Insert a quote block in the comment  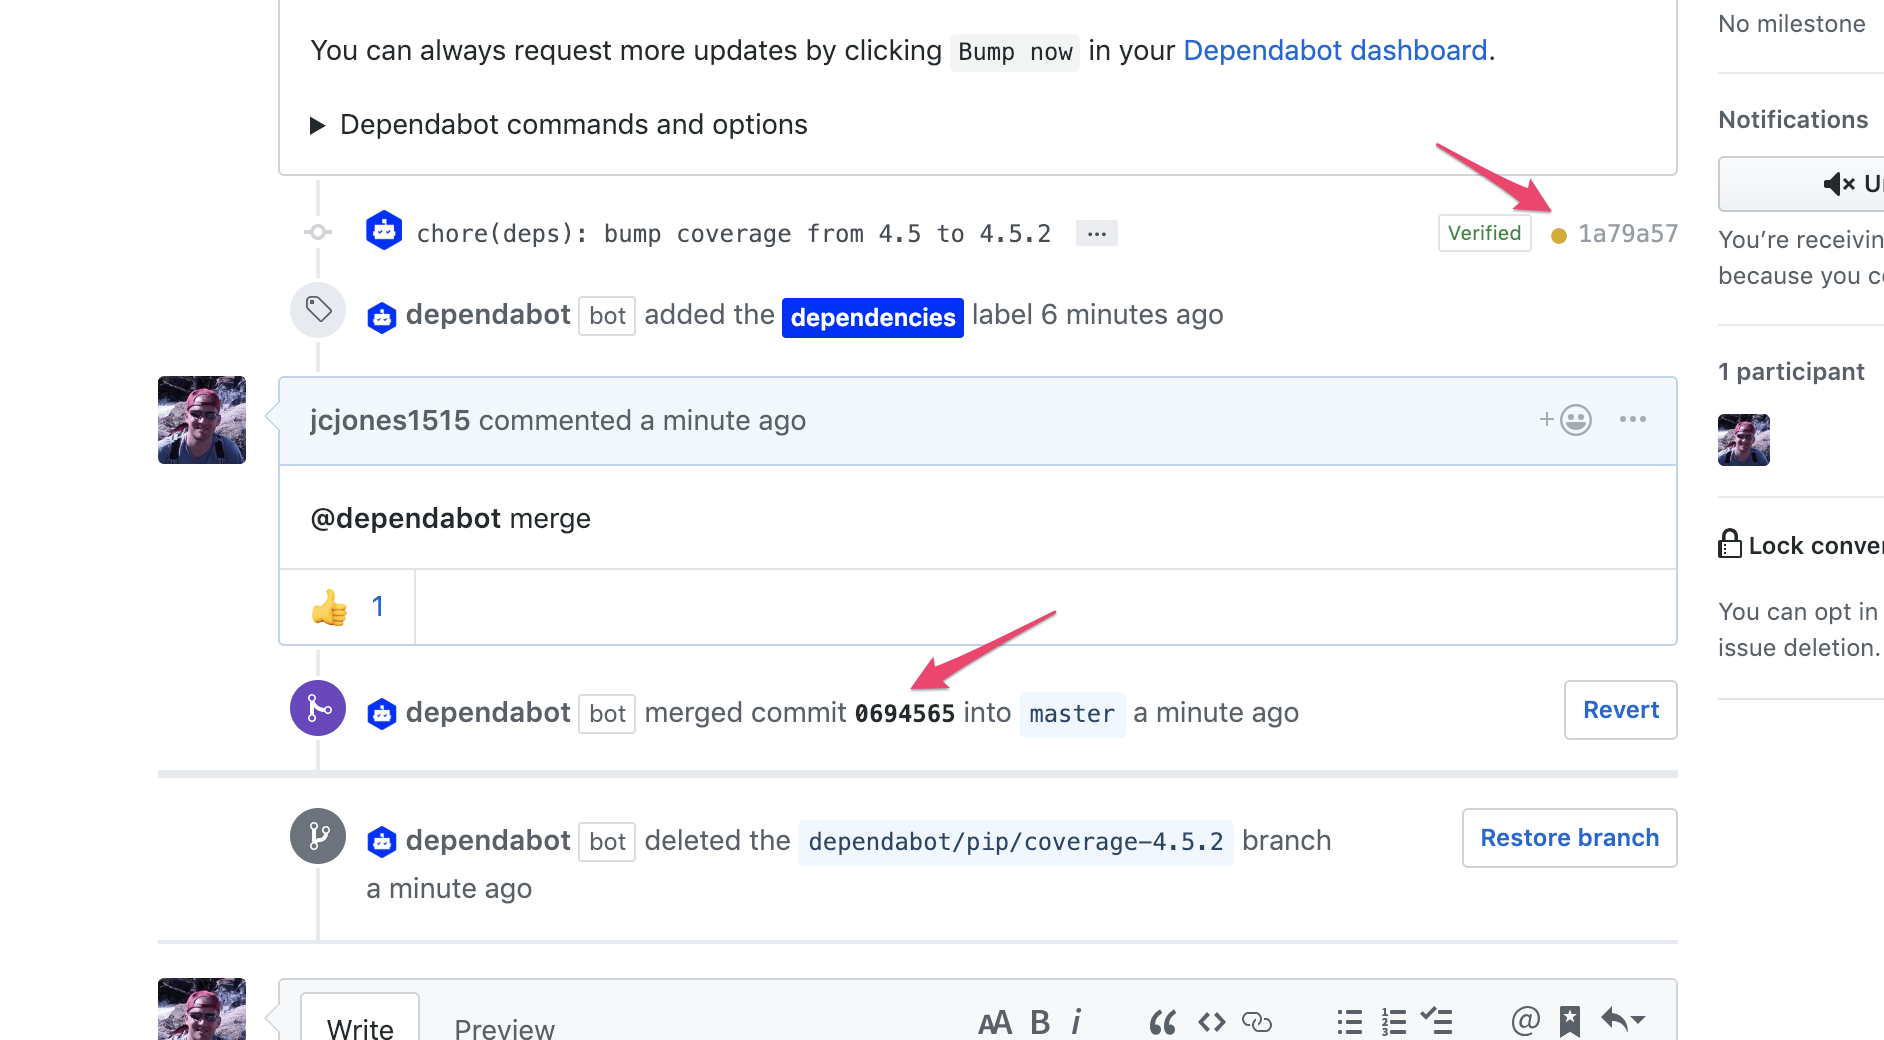click(x=1162, y=1022)
